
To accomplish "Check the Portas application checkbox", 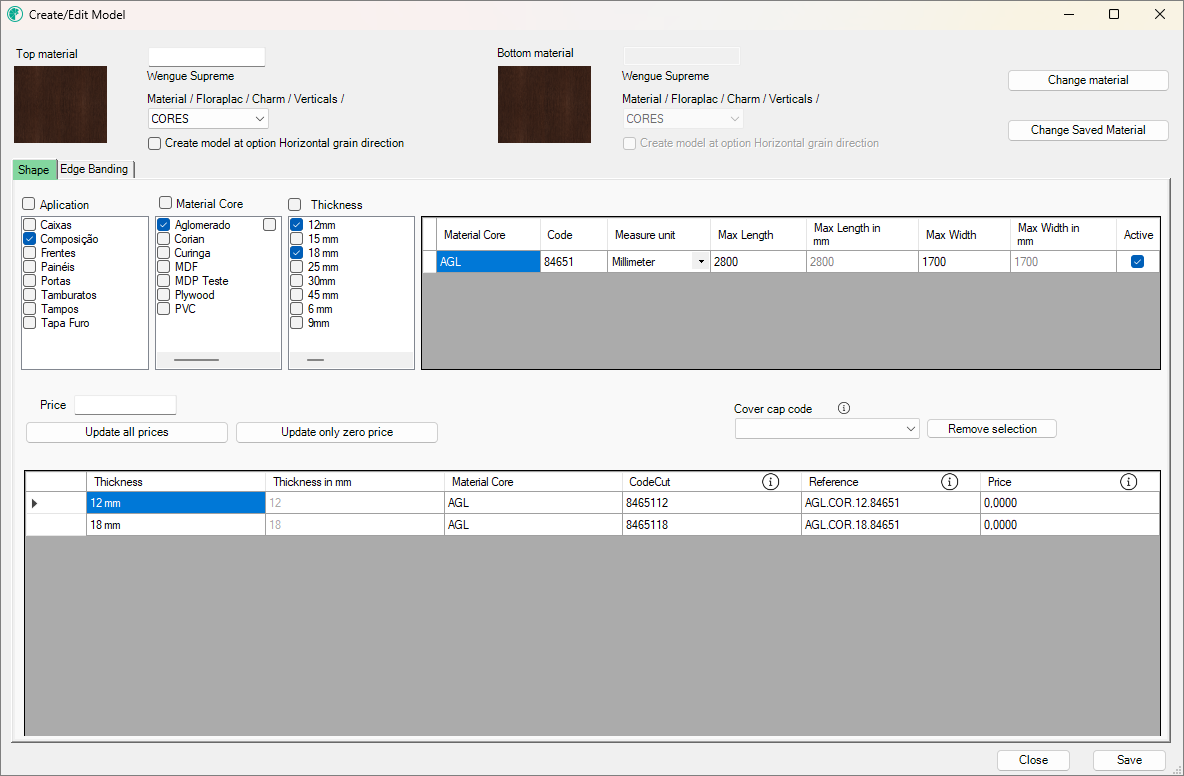I will [30, 281].
